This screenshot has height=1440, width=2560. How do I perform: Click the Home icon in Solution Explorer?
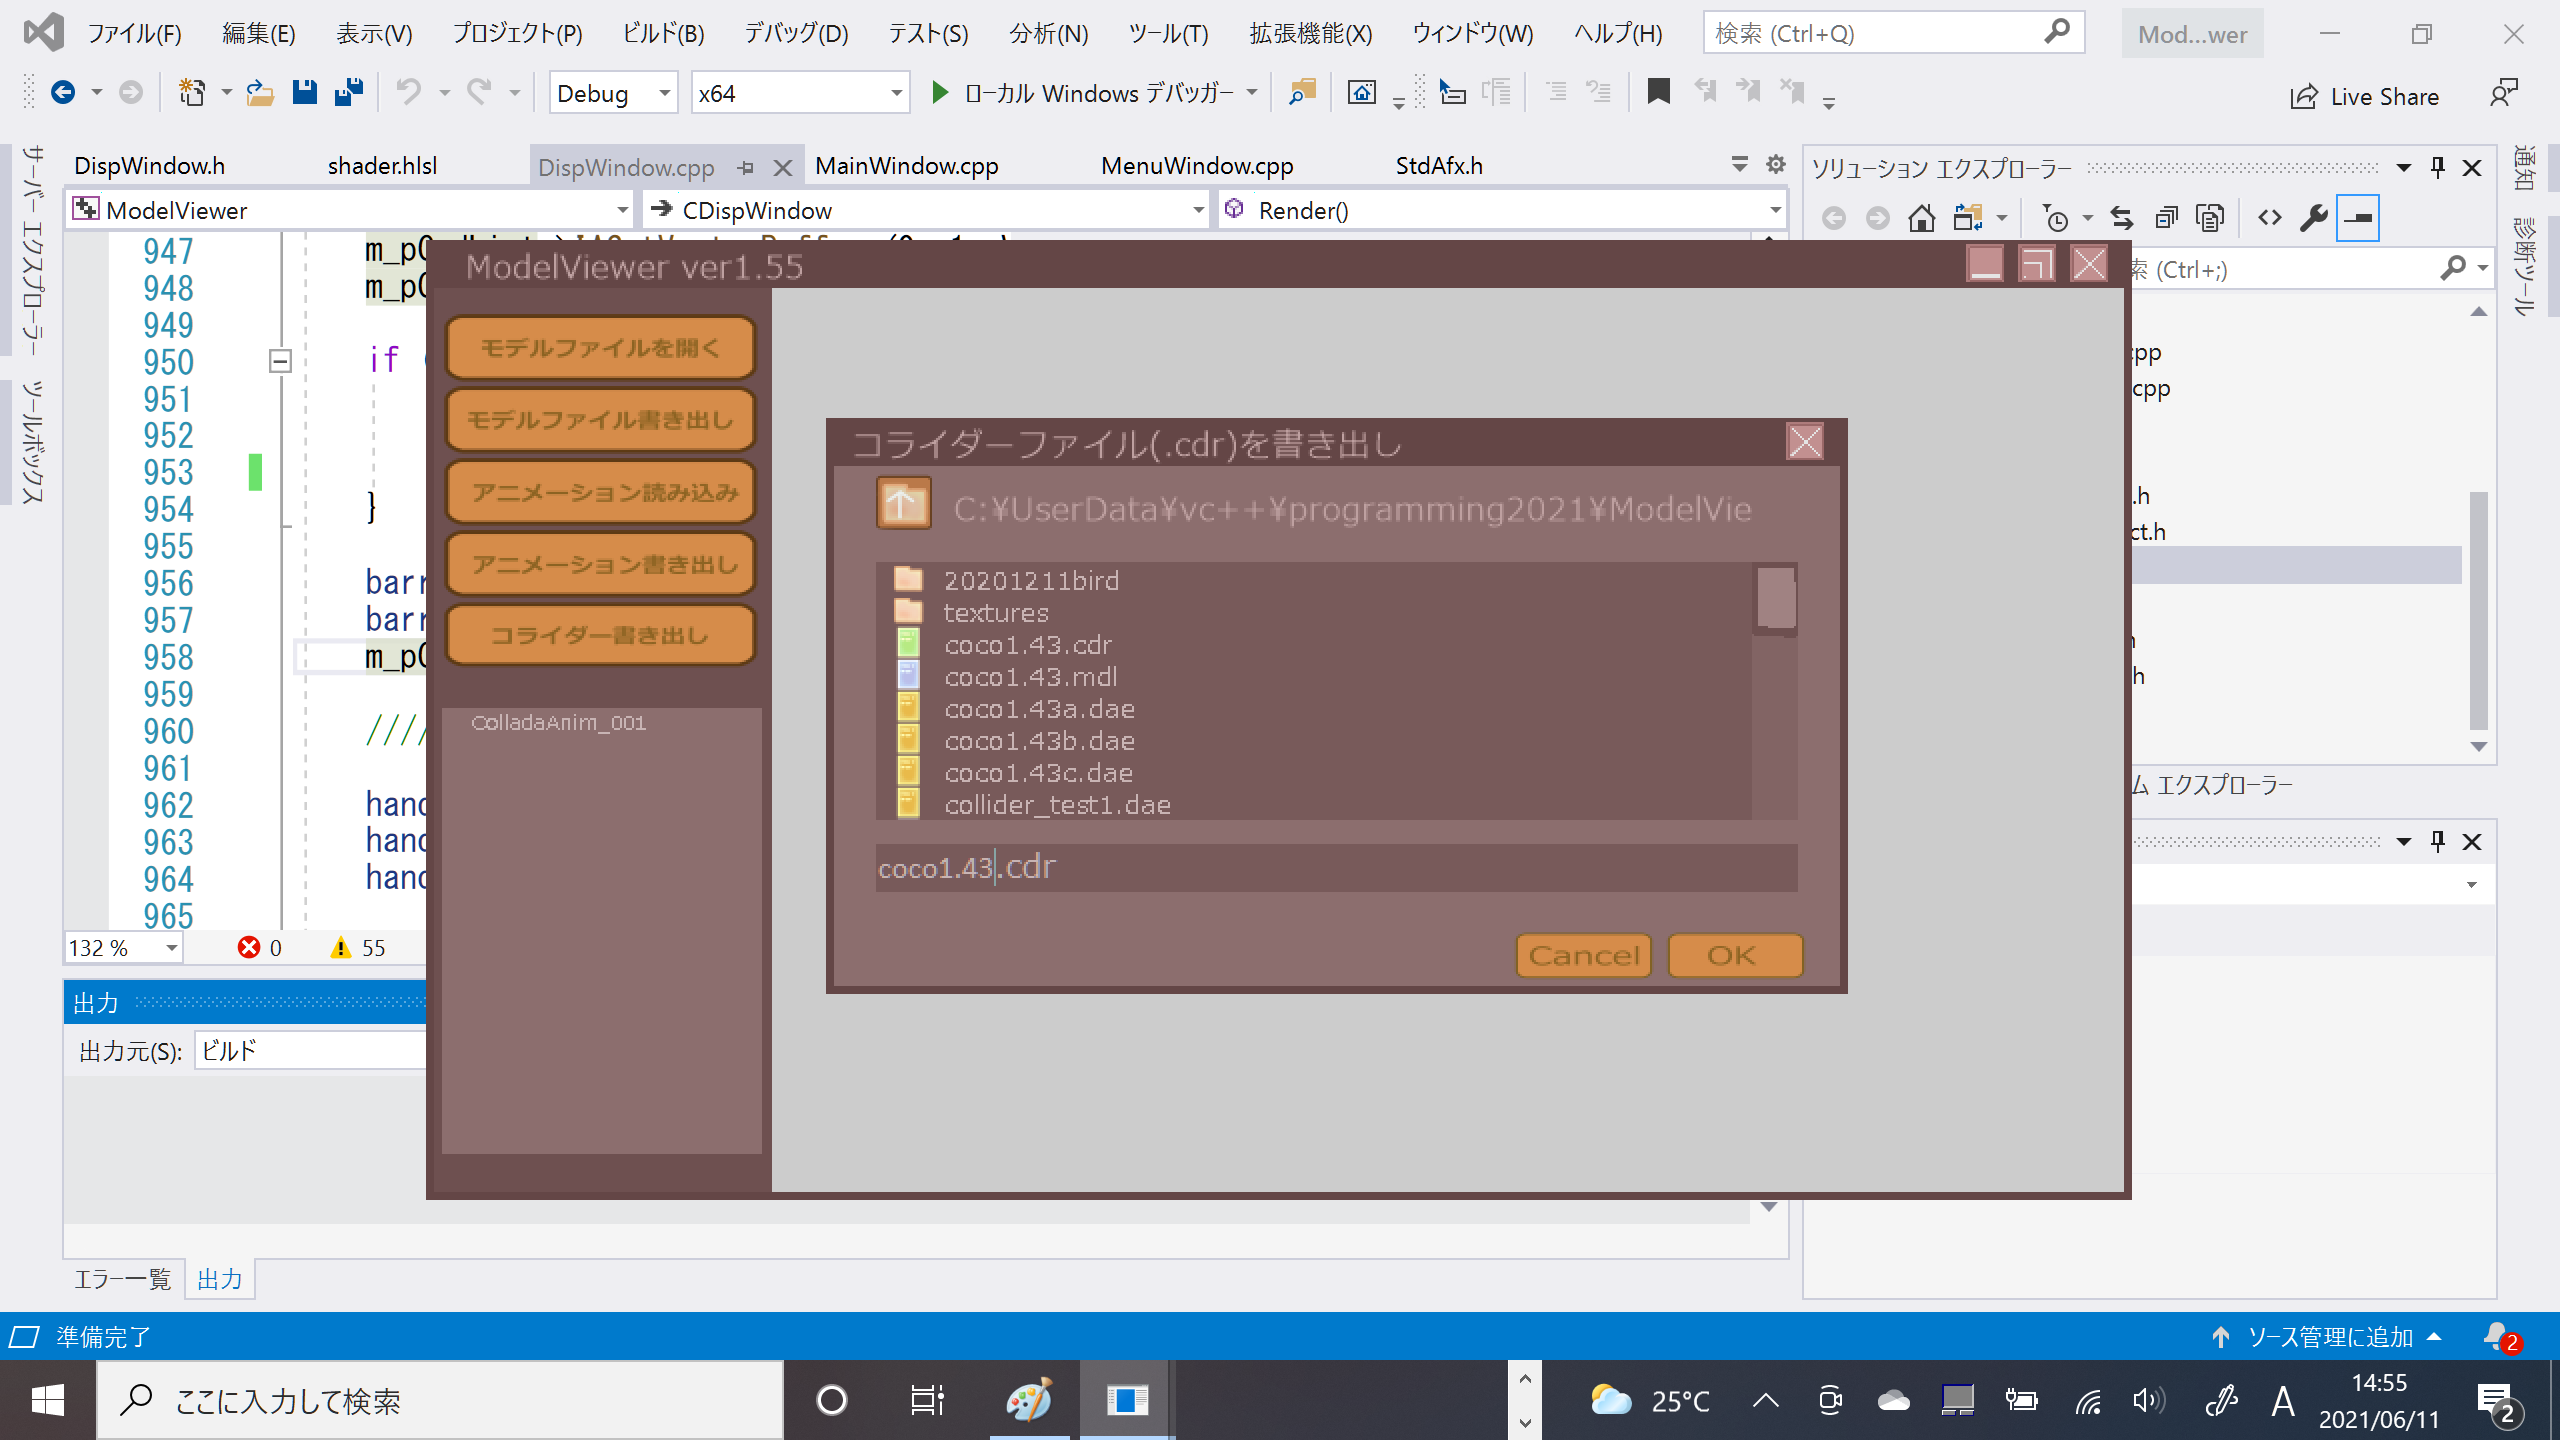[1921, 218]
